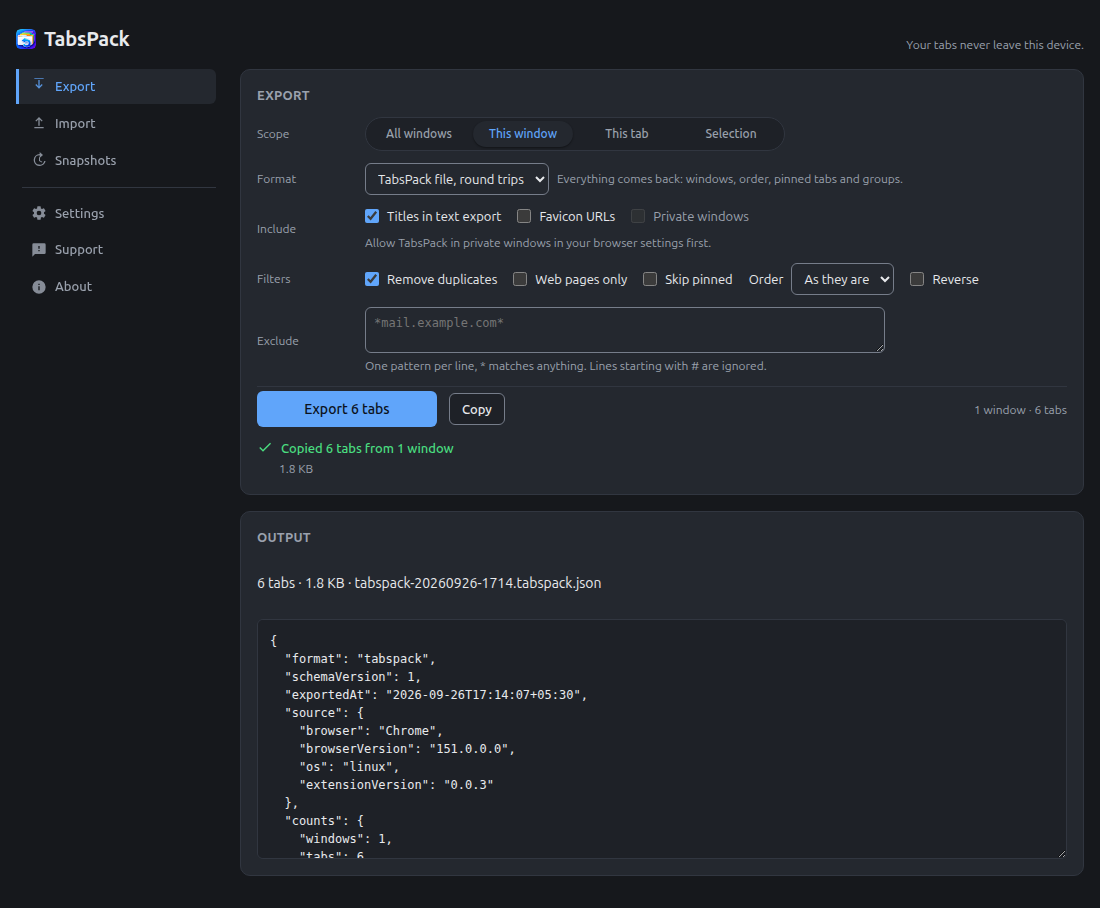Open the Order dropdown As they are
Screen dimensions: 1100x908
point(842,279)
